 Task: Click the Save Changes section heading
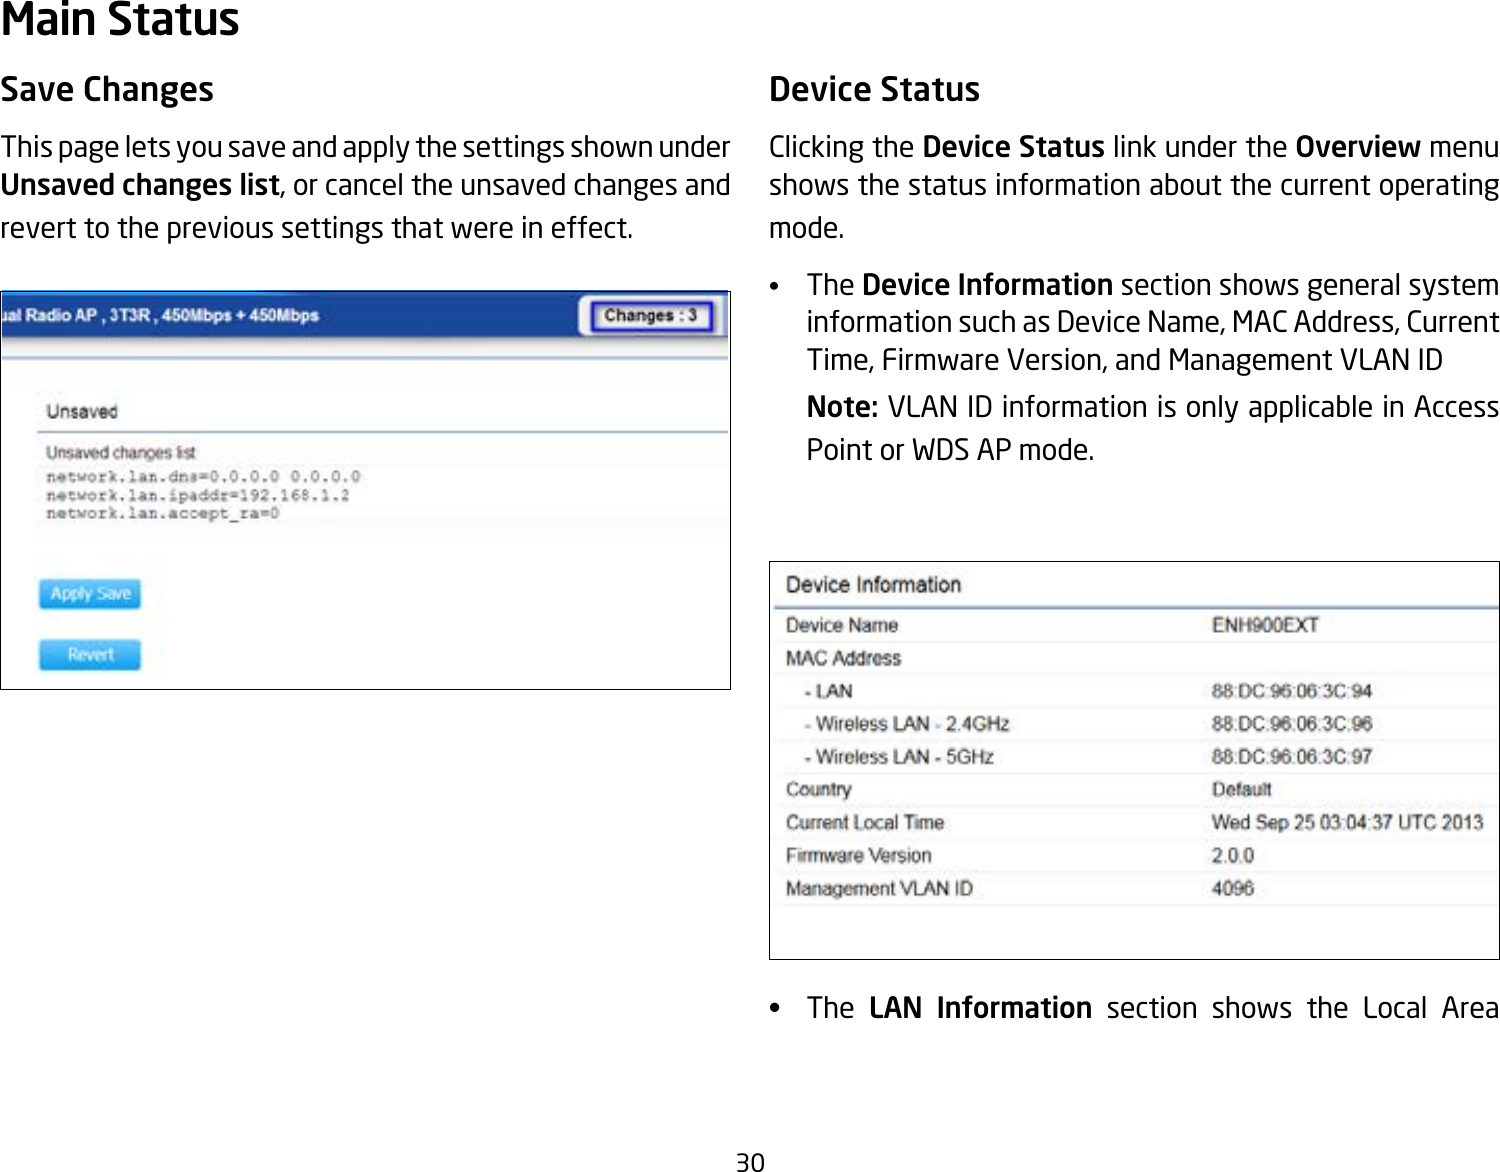[107, 90]
